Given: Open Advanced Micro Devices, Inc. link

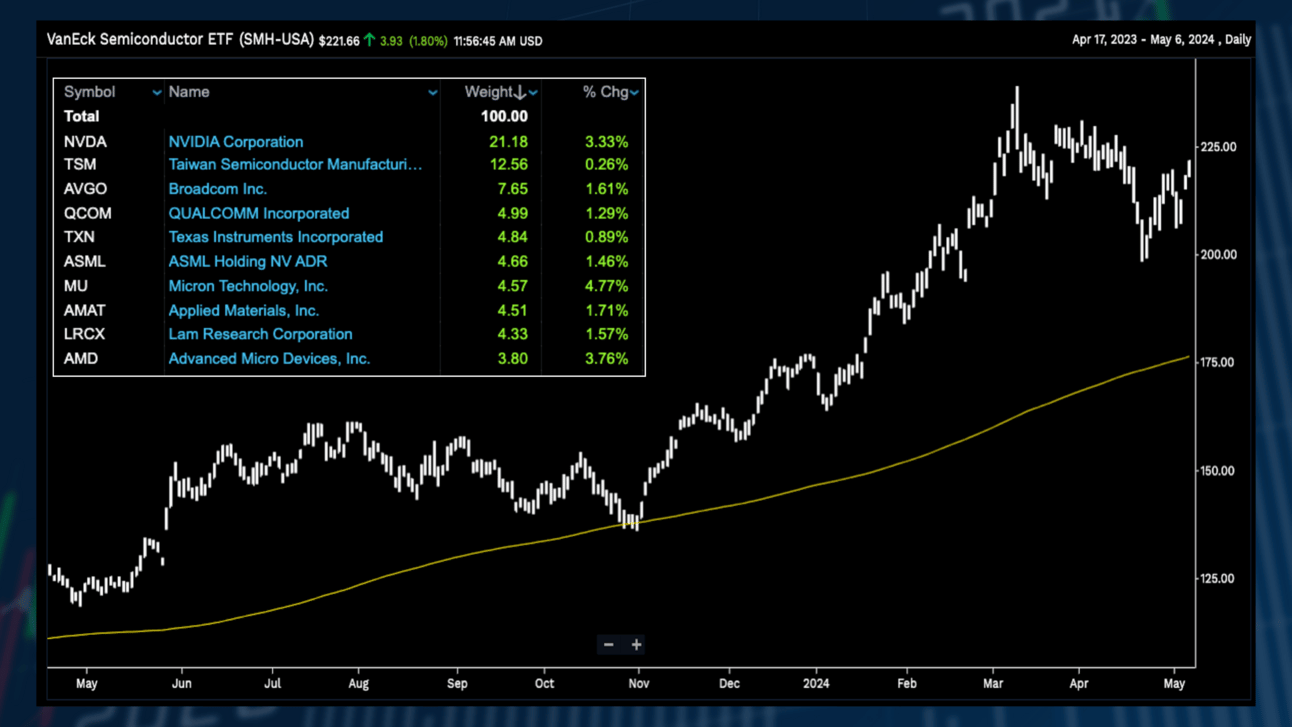Looking at the screenshot, I should (x=269, y=358).
